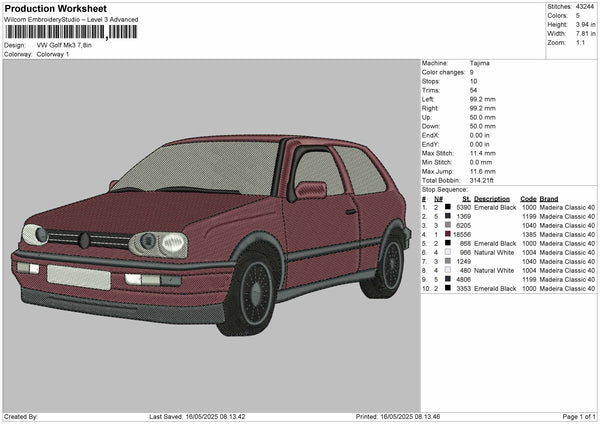
Task: Click the Code column header
Action: [x=528, y=198]
